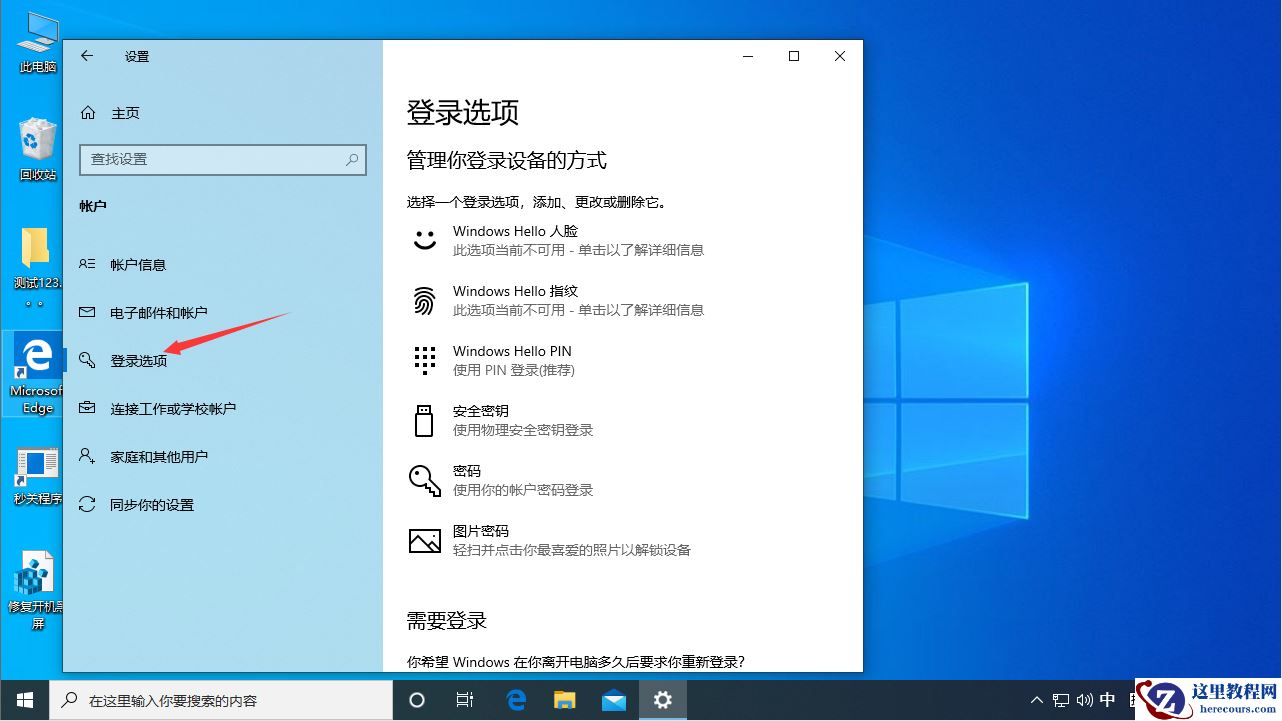Click the Cortana circle icon on taskbar

(417, 700)
